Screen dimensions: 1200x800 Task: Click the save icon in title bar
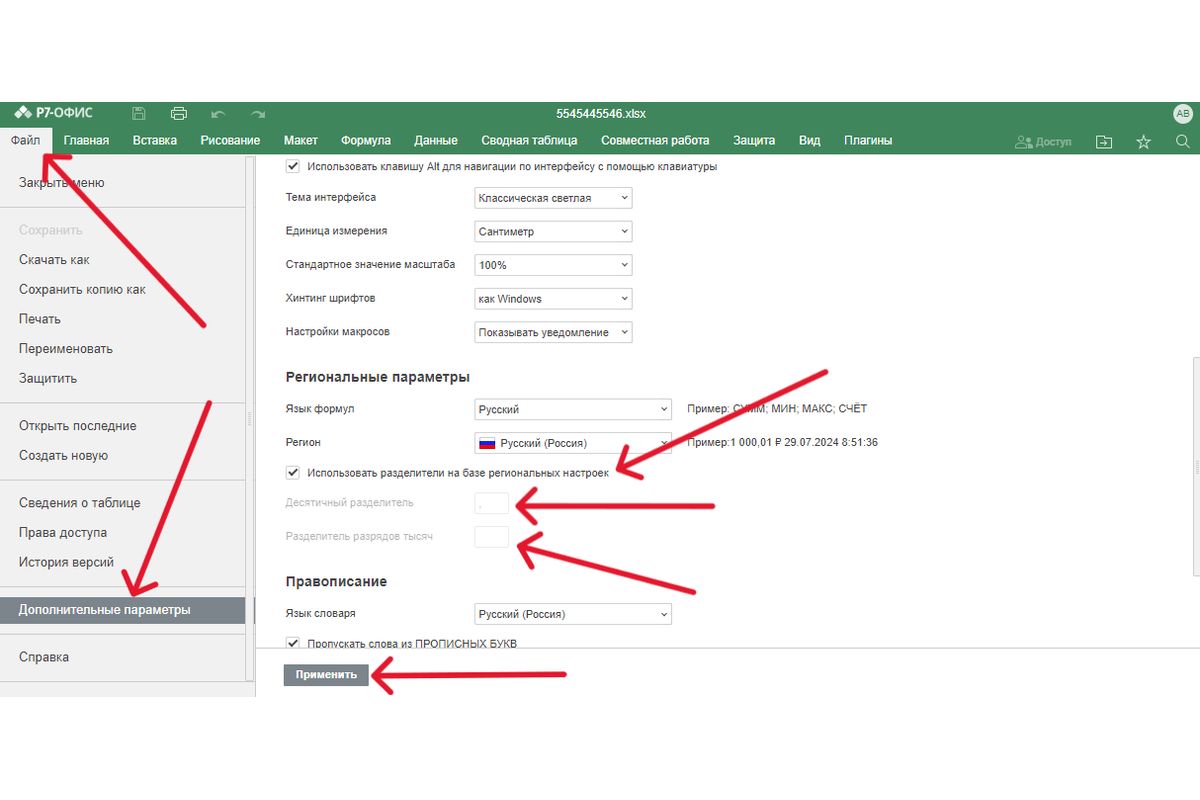pyautogui.click(x=139, y=114)
